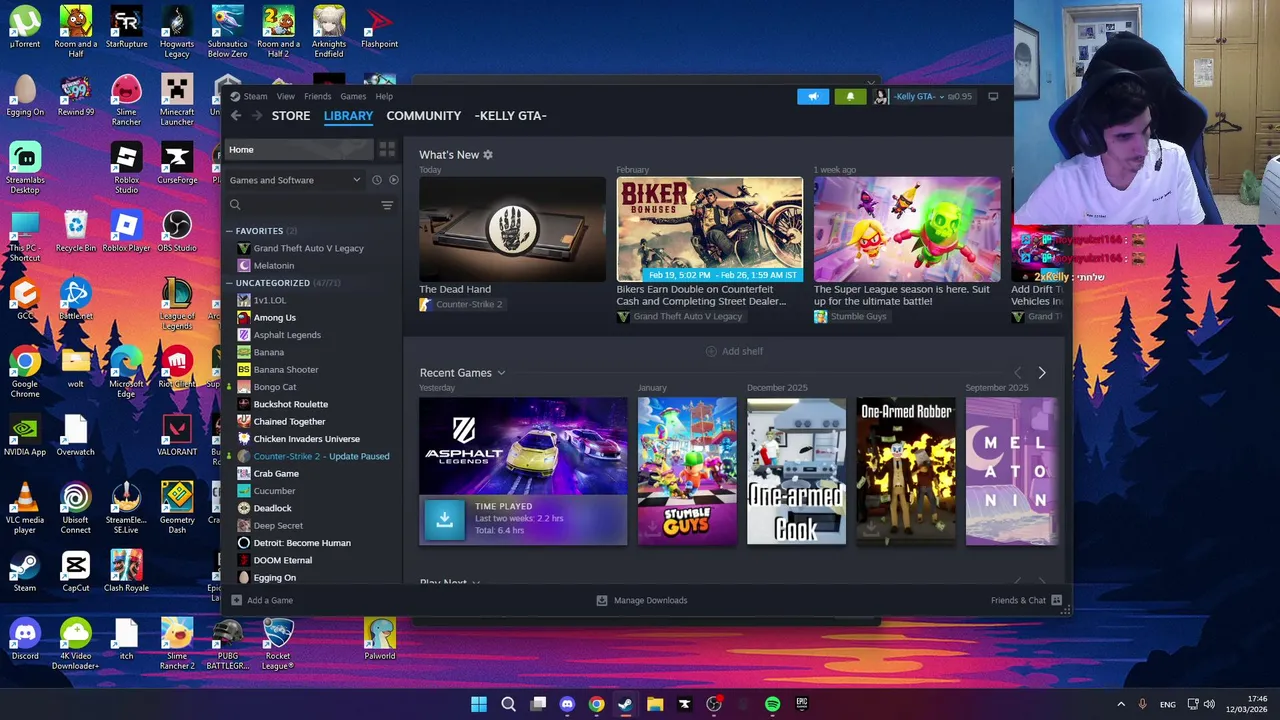Open Spotify in the taskbar
The width and height of the screenshot is (1280, 720).
[x=772, y=704]
